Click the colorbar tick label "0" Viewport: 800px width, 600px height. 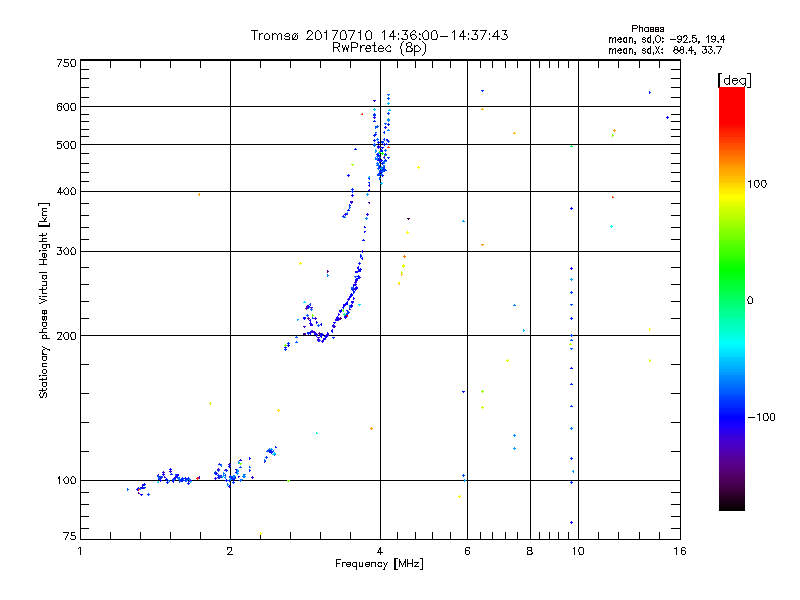(750, 301)
